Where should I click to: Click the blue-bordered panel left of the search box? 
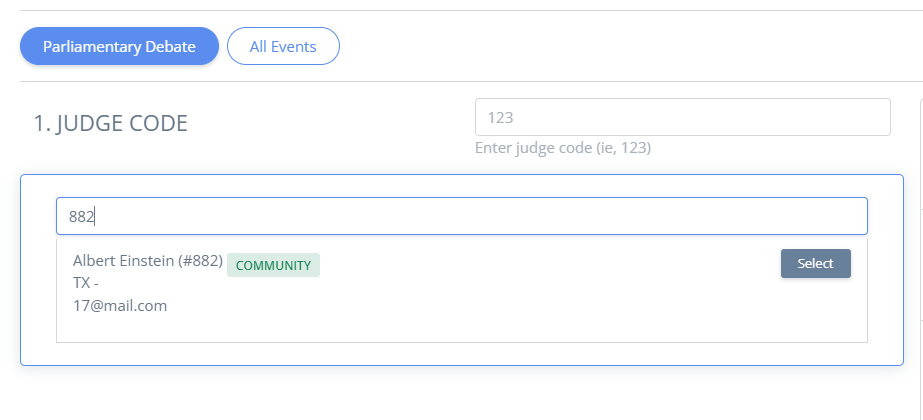[x=38, y=269]
